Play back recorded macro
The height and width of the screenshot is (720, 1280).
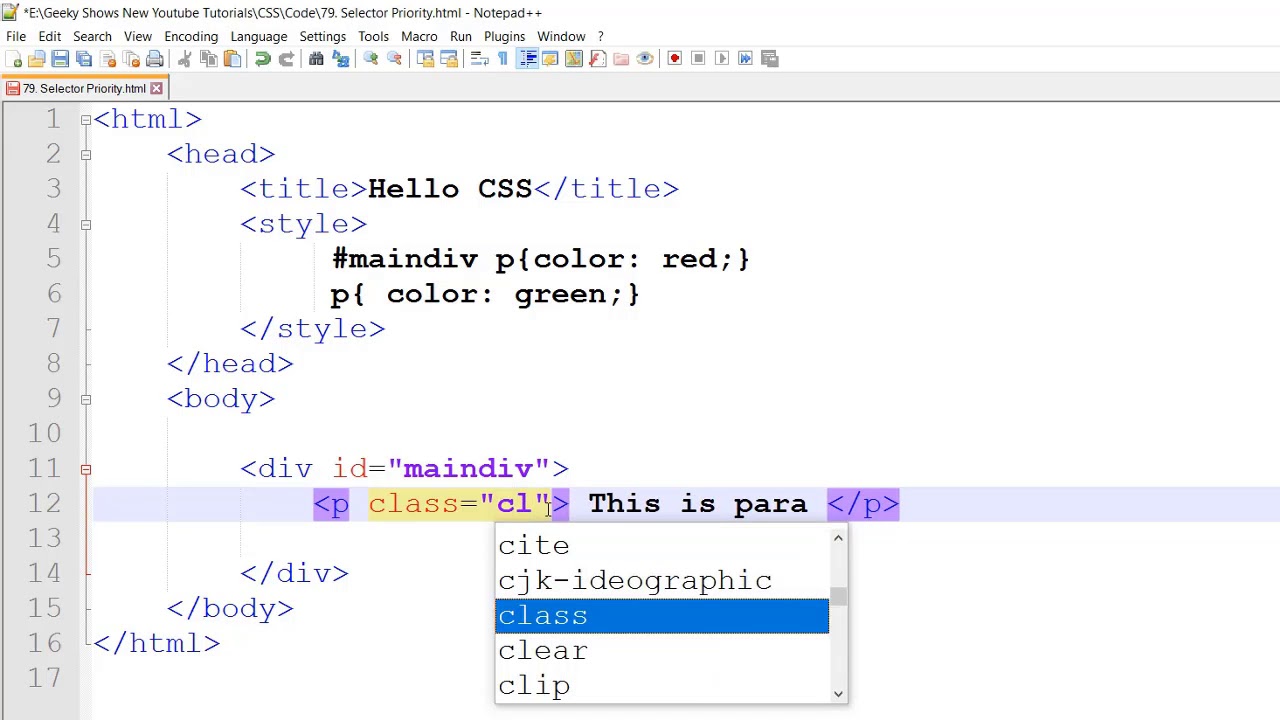722,59
